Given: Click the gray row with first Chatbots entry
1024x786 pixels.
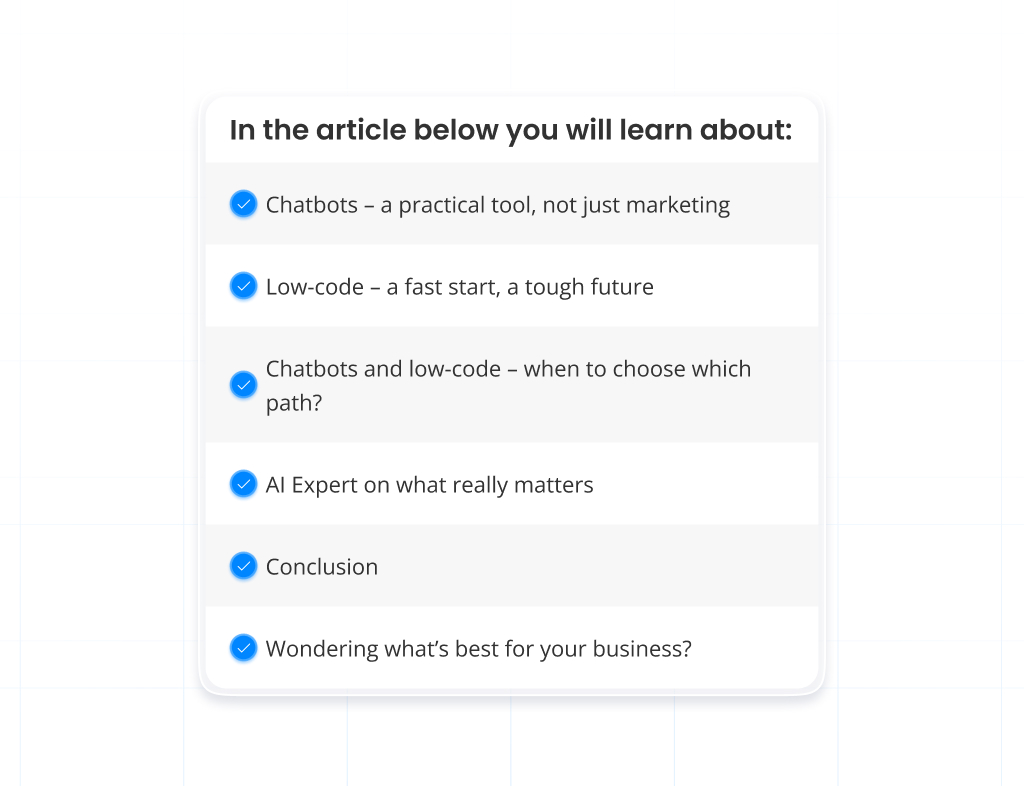Looking at the screenshot, I should click(x=512, y=204).
